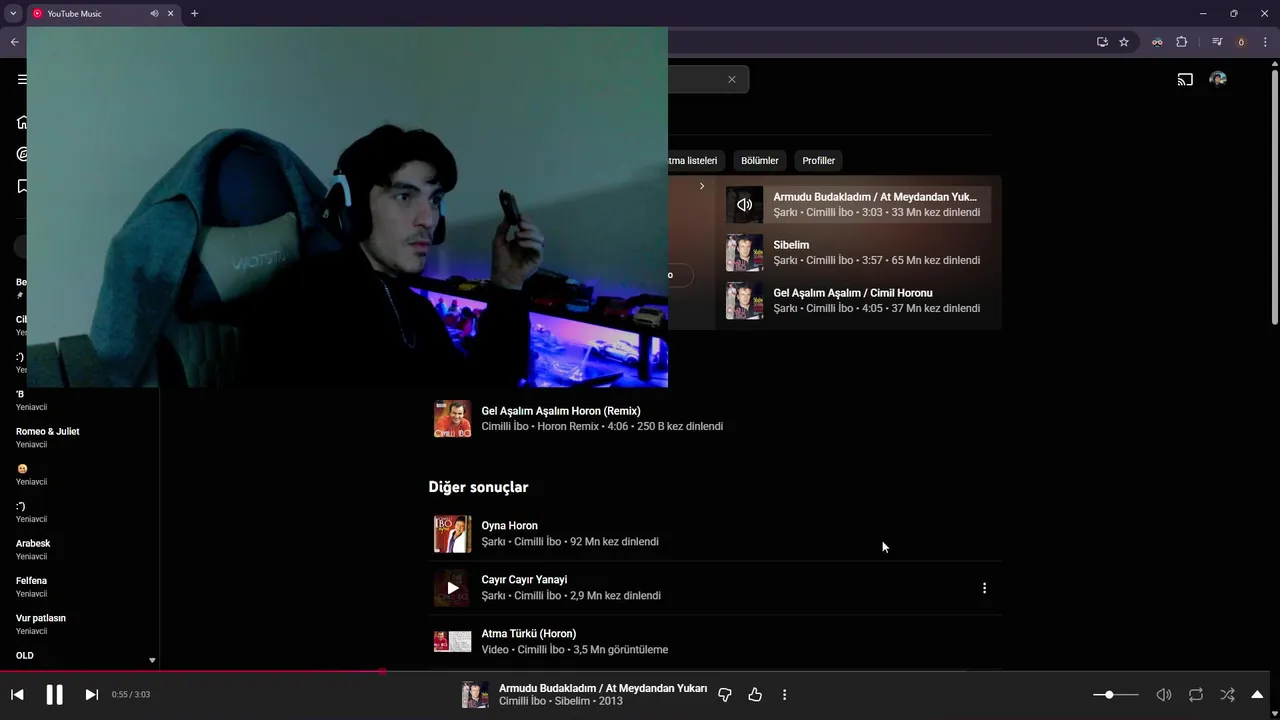Open Chrome media controls icon
This screenshot has width=1280, height=720.
(1217, 42)
